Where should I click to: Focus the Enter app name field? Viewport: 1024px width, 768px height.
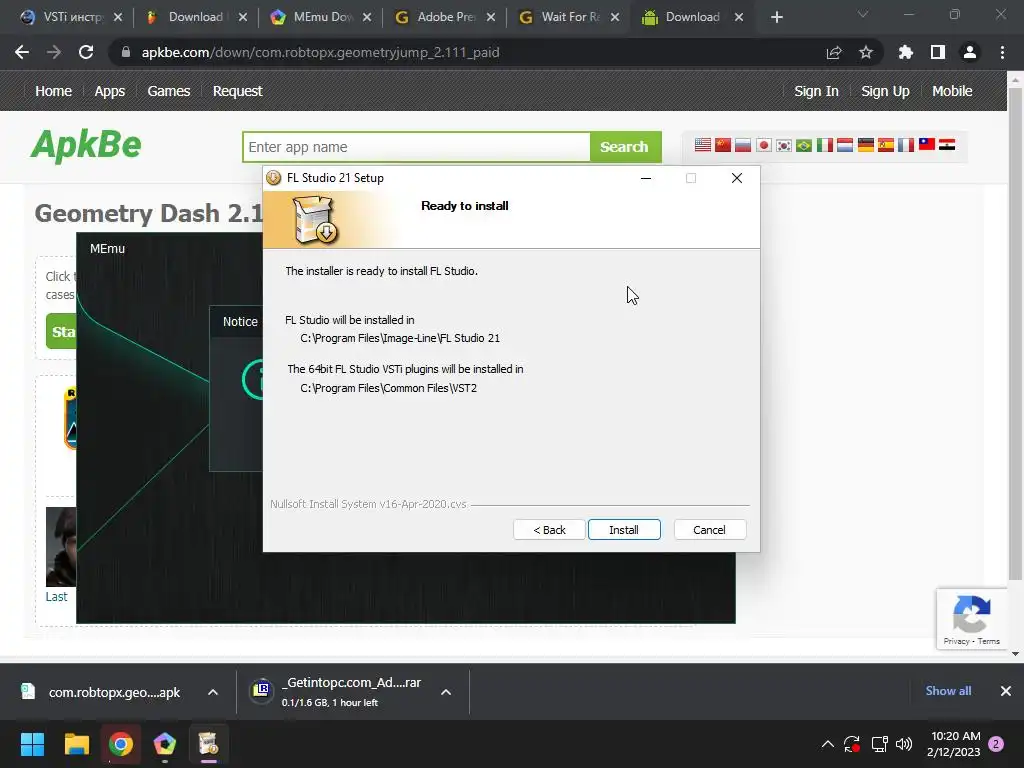click(416, 147)
